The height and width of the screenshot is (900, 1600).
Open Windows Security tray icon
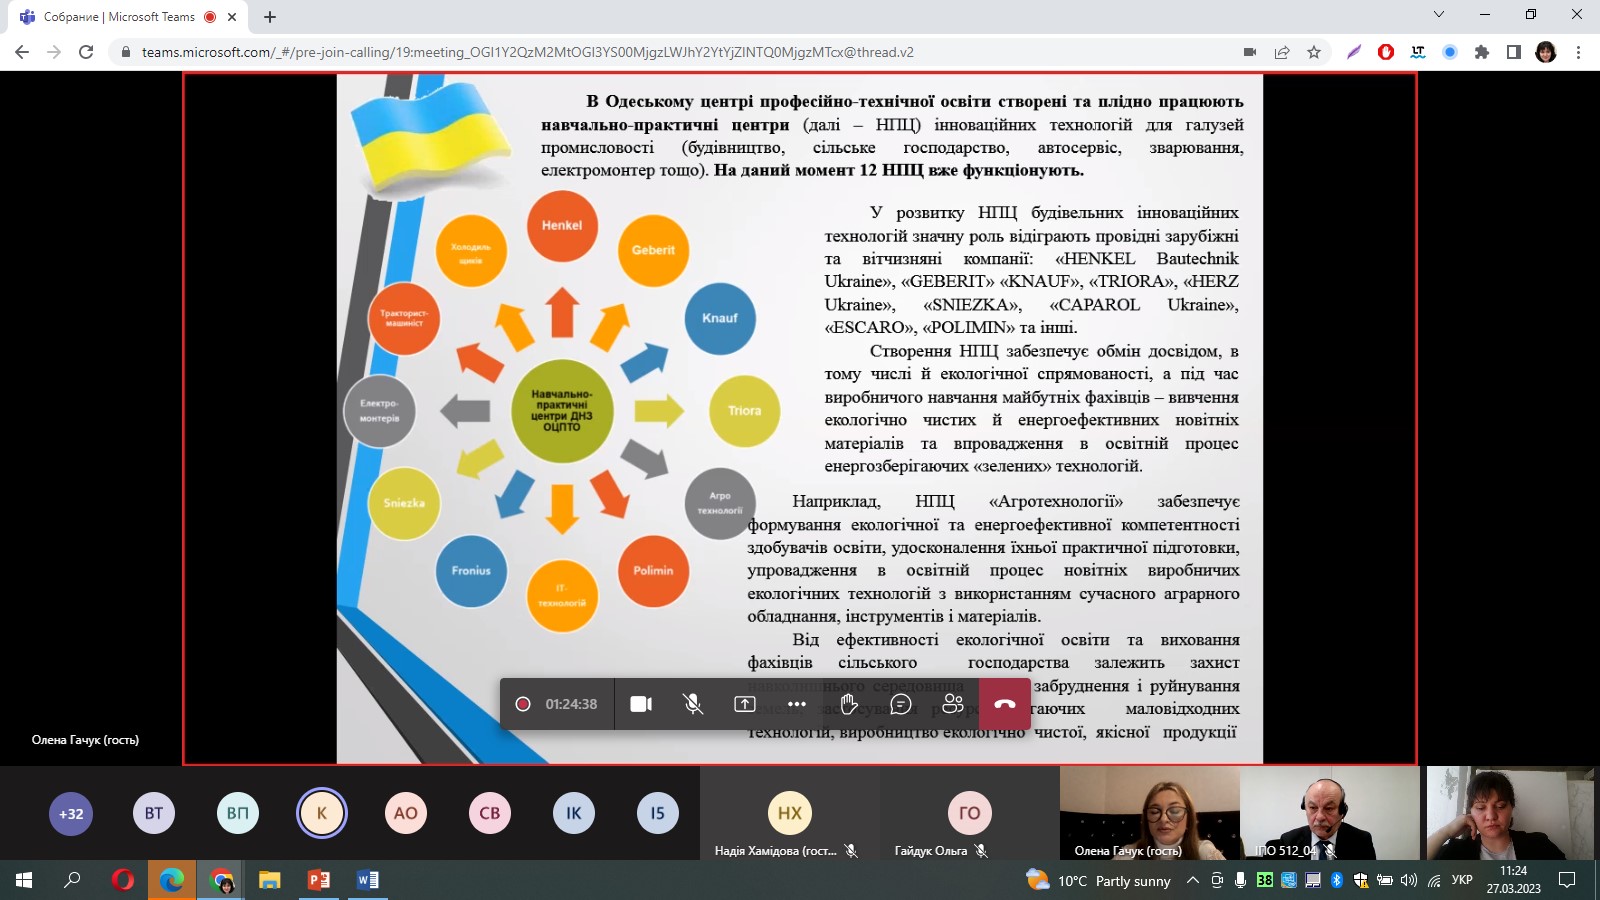(1361, 880)
